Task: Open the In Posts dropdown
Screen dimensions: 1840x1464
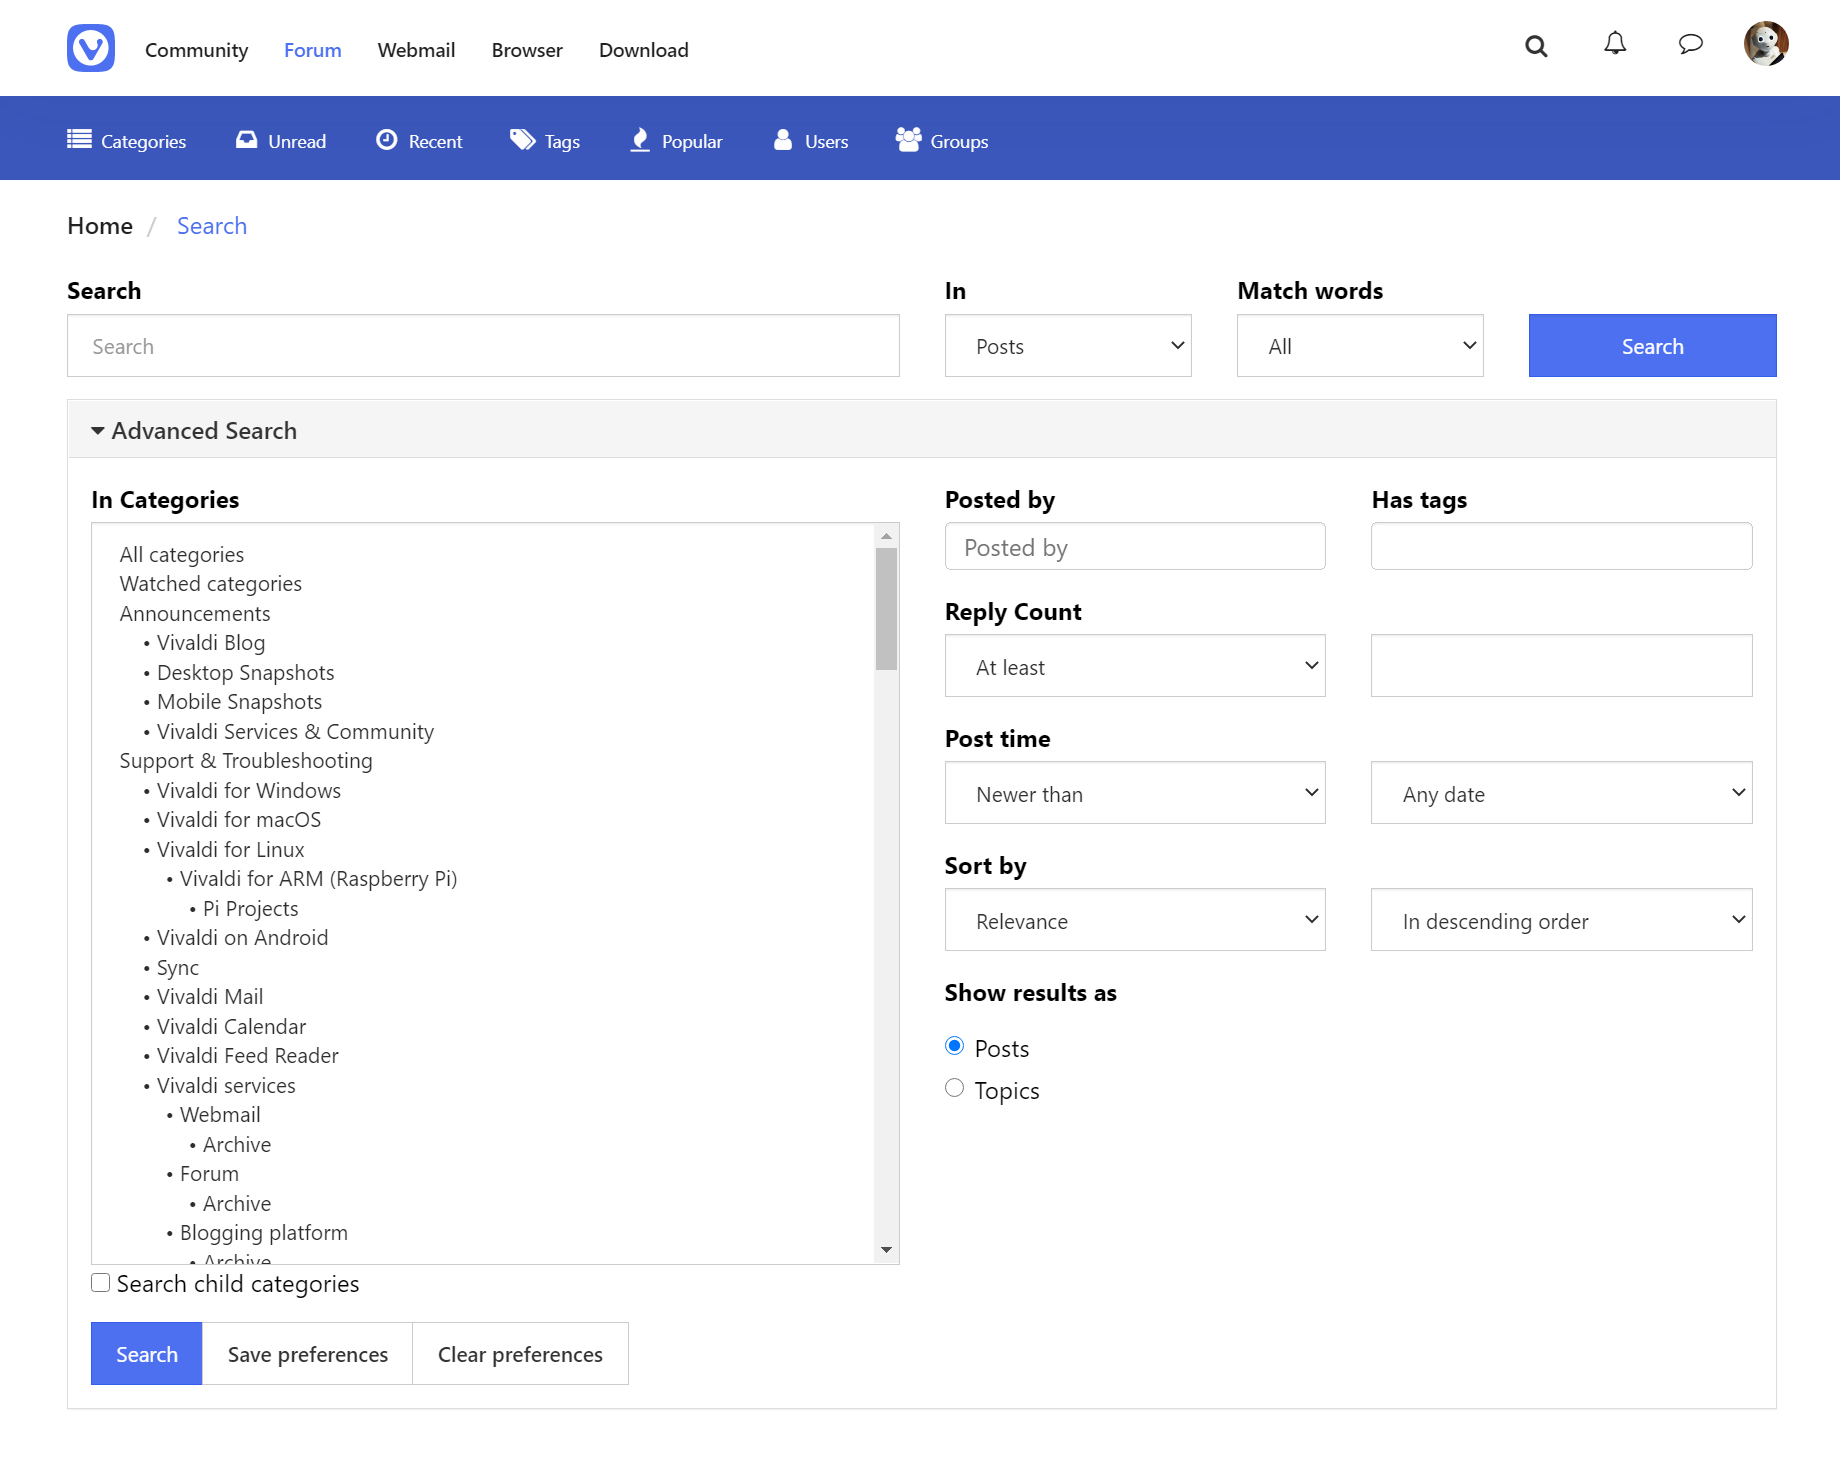Action: pos(1068,346)
